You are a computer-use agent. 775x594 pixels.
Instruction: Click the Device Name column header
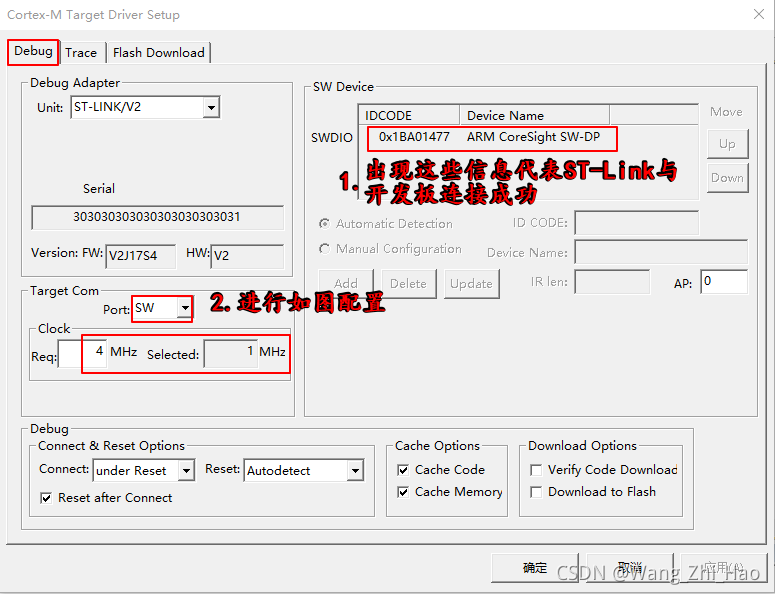(x=535, y=116)
